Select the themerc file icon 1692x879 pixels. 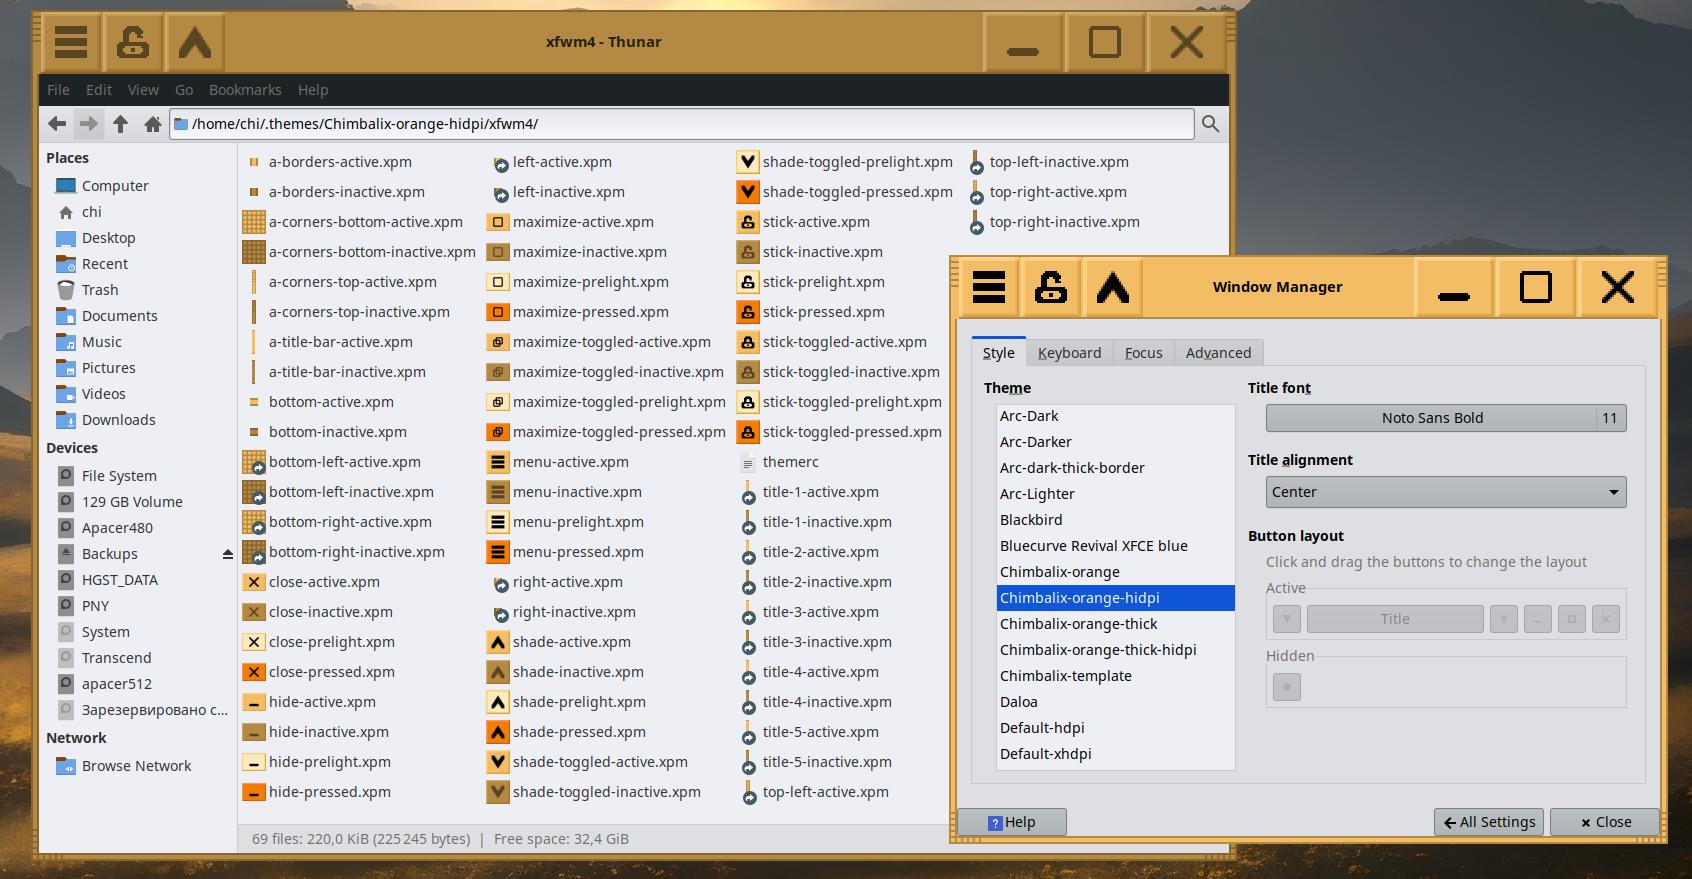(x=748, y=462)
